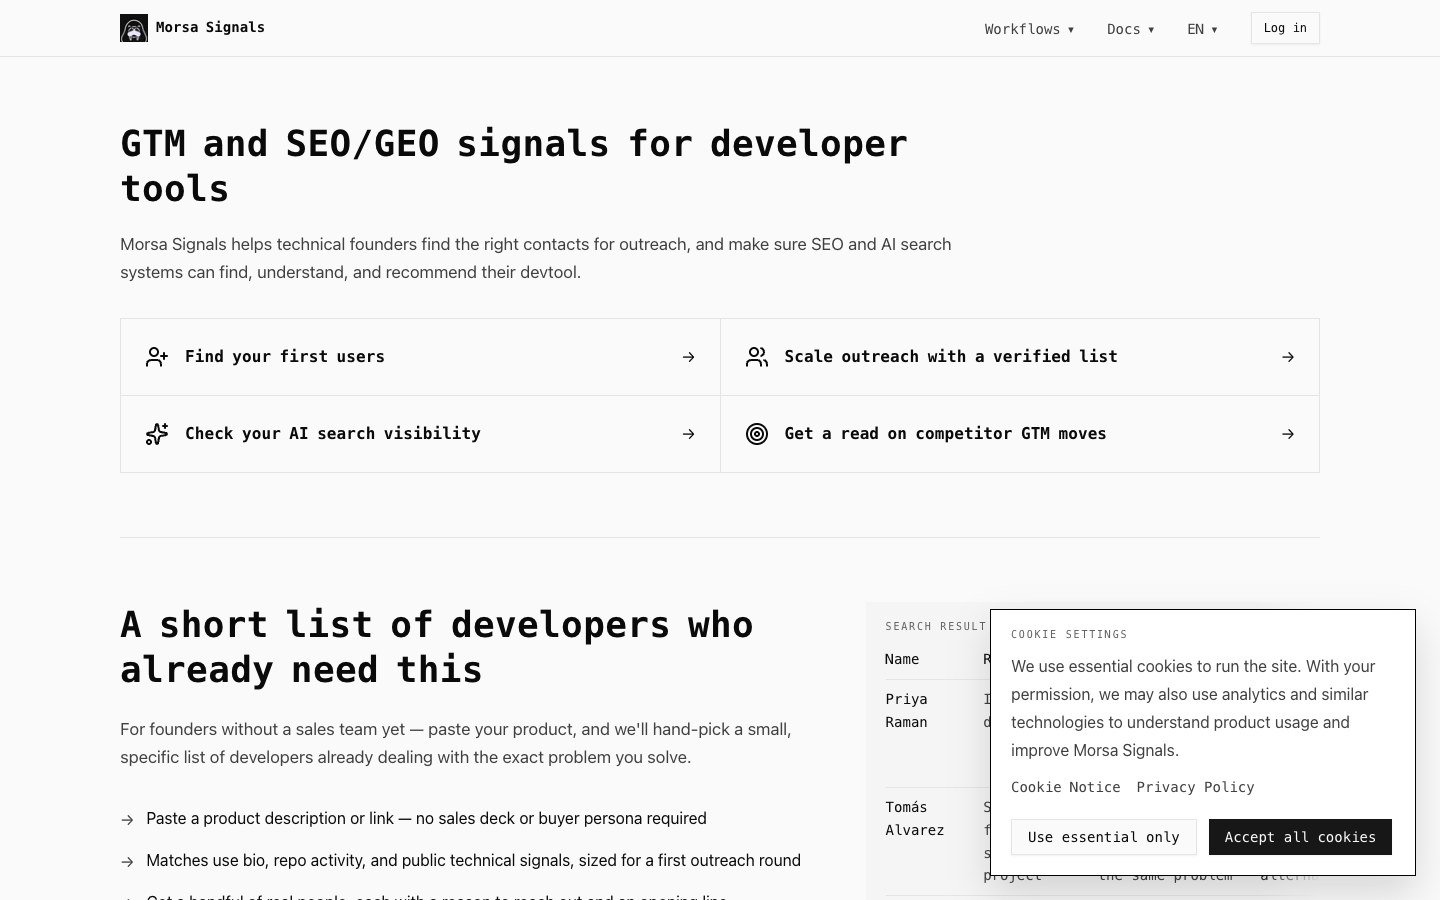Open the Find your first users card

click(420, 357)
